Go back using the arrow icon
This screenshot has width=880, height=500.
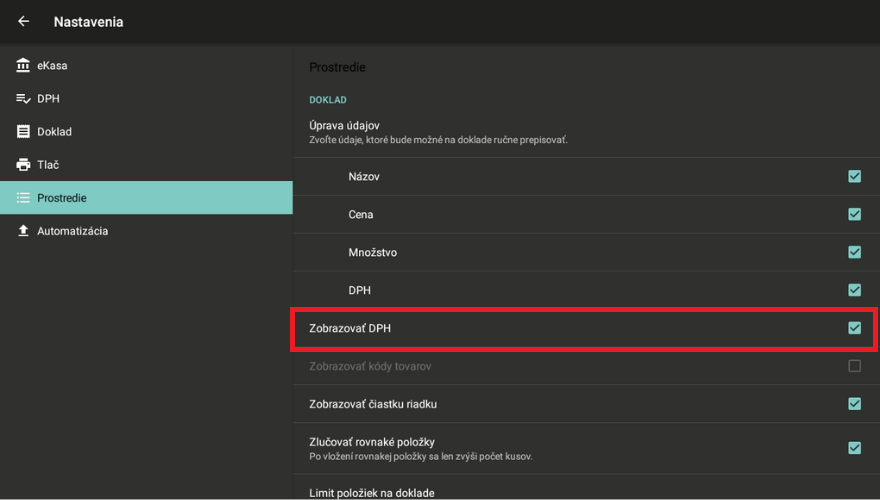tap(24, 21)
